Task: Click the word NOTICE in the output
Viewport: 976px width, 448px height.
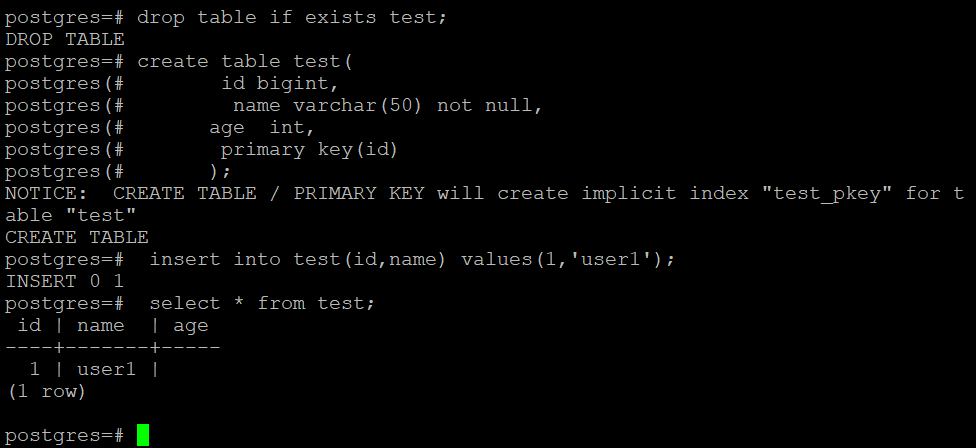Action: (x=46, y=193)
